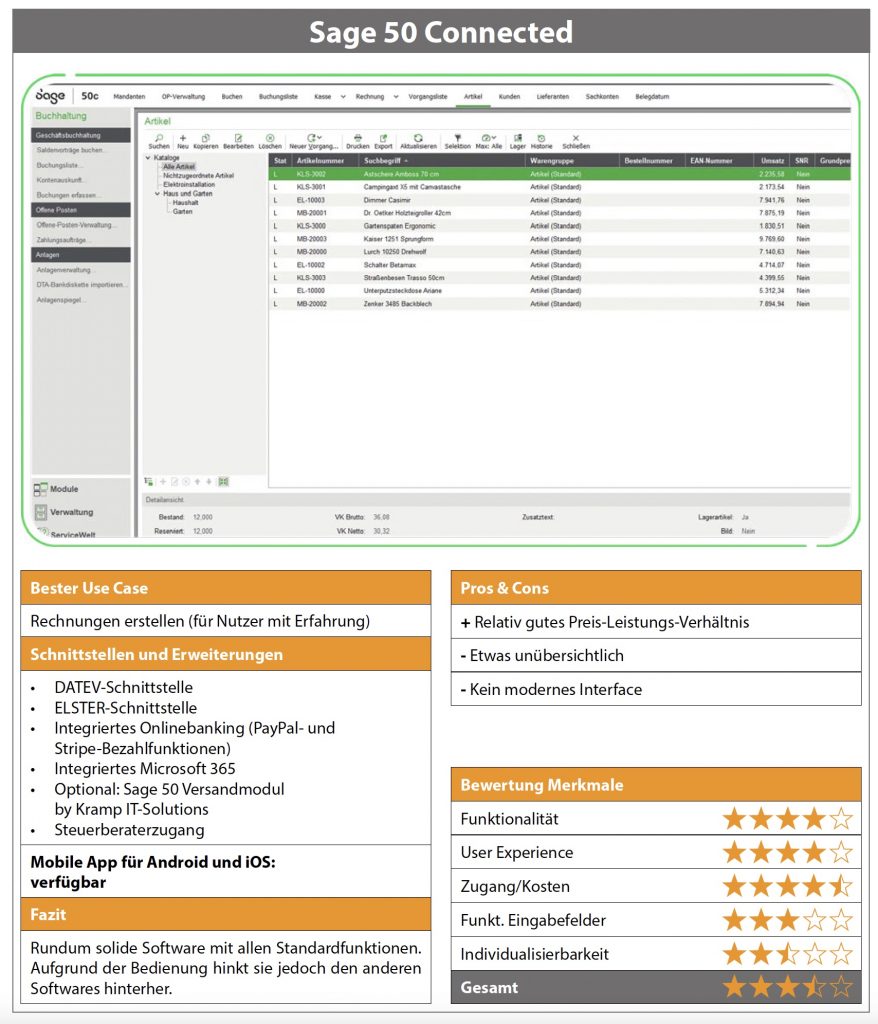Open Anlagenverwaltung link

(65, 270)
